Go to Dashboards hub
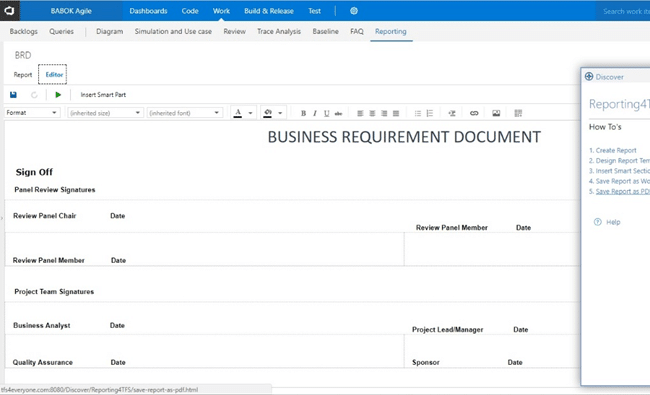This screenshot has height=395, width=650. (148, 11)
